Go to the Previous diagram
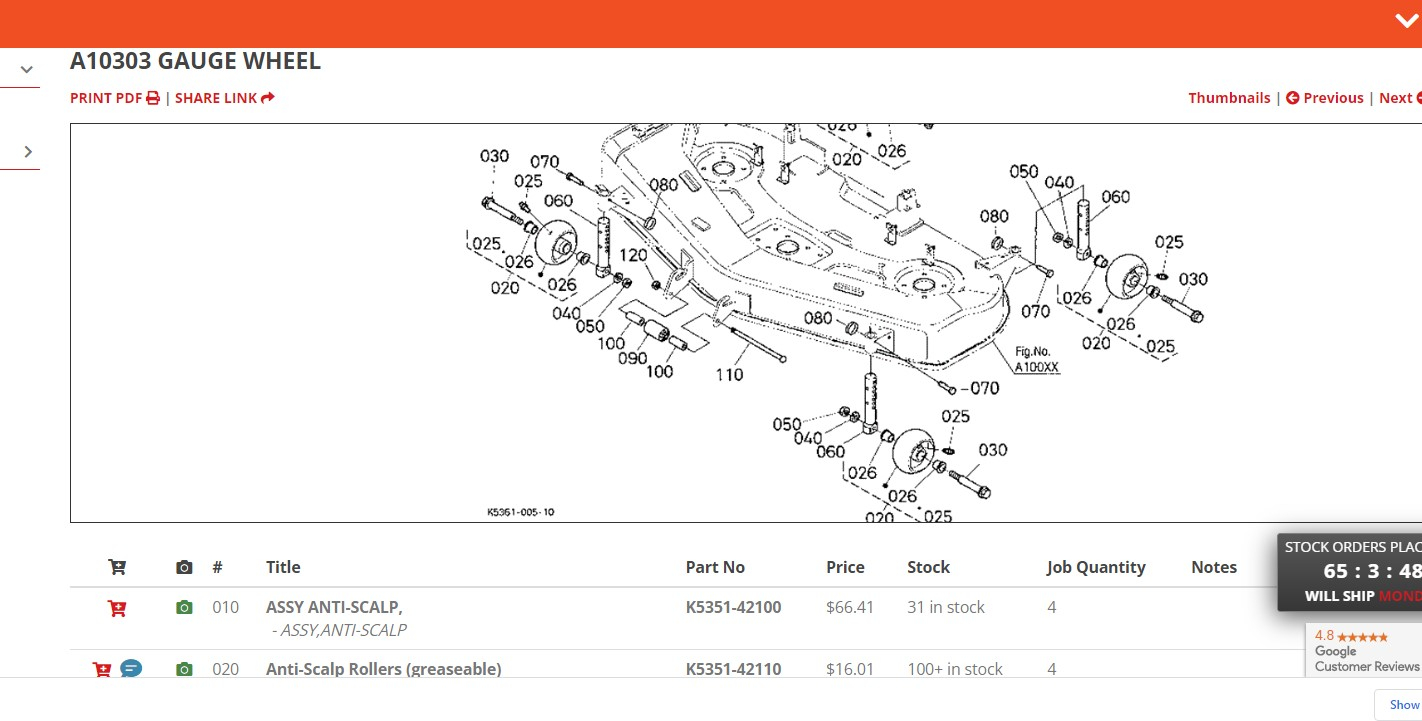Image resolution: width=1422 pixels, height=721 pixels. tap(1325, 98)
